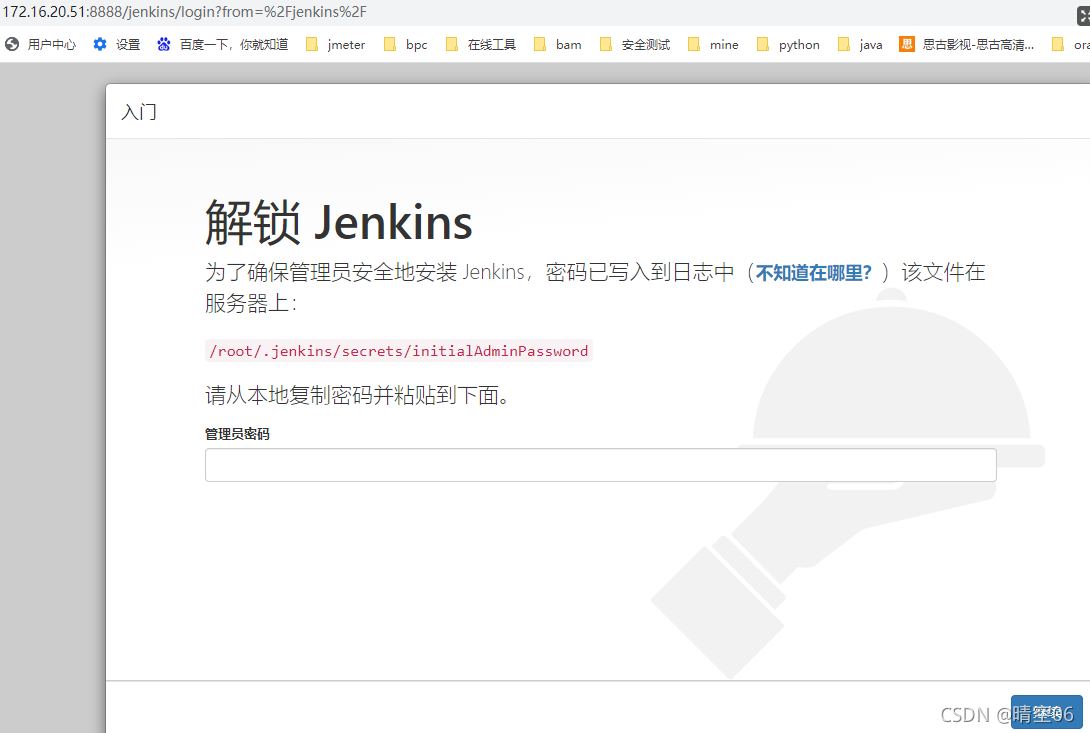Open the bpc bookmark folder
Viewport: 1090px width, 733px height.
406,45
